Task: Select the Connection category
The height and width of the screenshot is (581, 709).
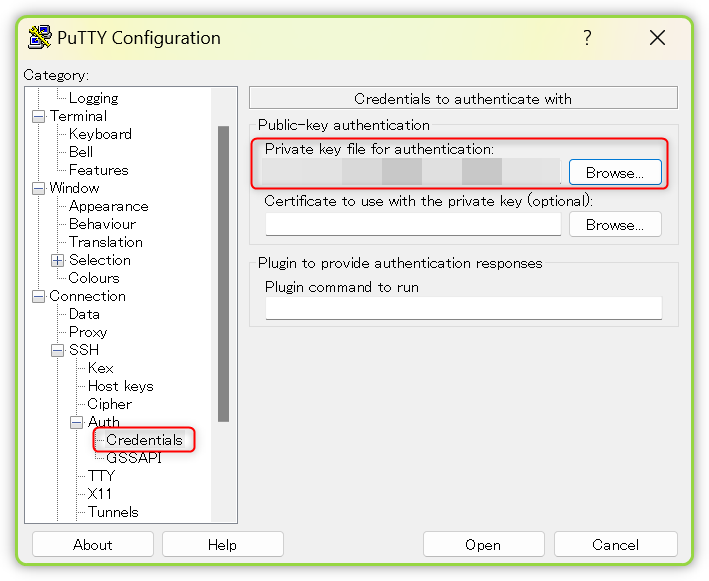Action: pos(88,296)
